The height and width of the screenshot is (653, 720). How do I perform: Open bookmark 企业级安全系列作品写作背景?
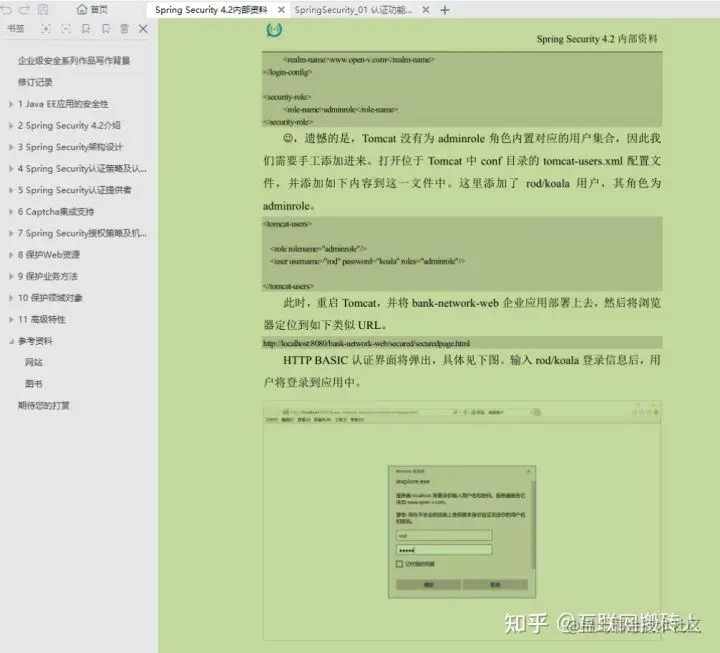pos(74,61)
